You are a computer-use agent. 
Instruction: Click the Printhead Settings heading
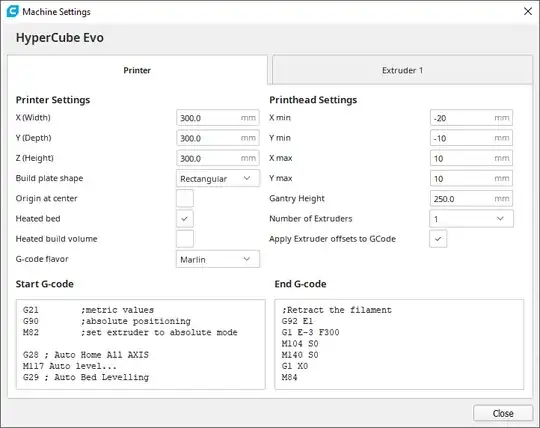click(313, 100)
